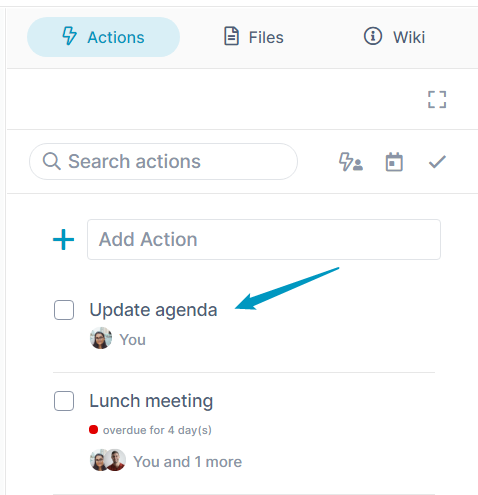Viewport: 478px width, 495px height.
Task: Check the Update agenda checkbox
Action: (x=64, y=310)
